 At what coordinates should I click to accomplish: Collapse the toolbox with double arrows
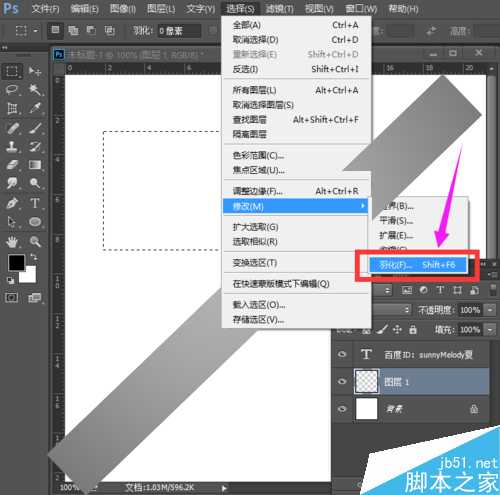[x=5, y=48]
